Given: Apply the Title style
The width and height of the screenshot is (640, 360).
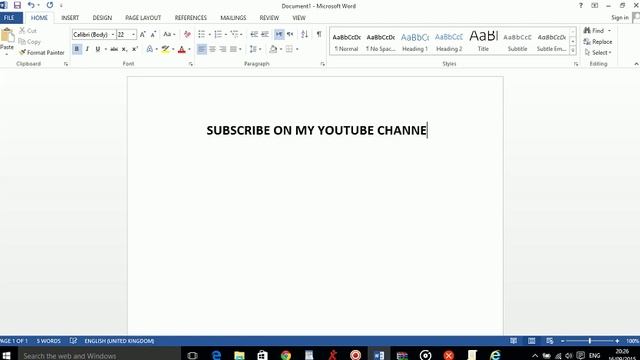Looking at the screenshot, I should [x=483, y=42].
